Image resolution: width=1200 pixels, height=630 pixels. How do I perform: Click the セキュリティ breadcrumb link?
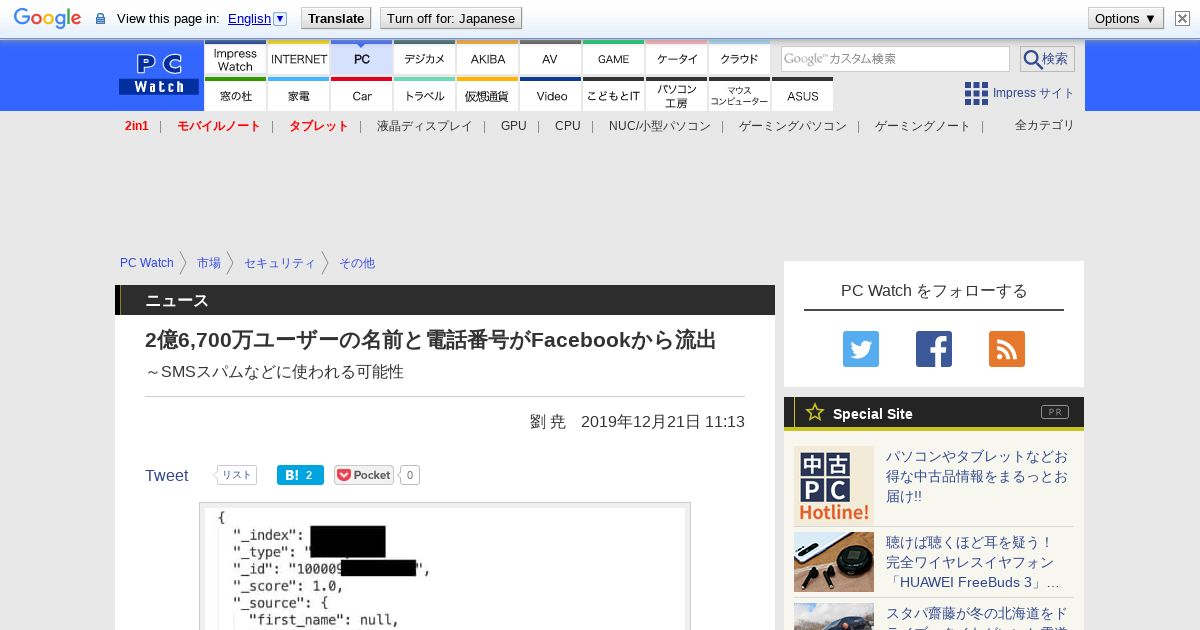coord(280,263)
